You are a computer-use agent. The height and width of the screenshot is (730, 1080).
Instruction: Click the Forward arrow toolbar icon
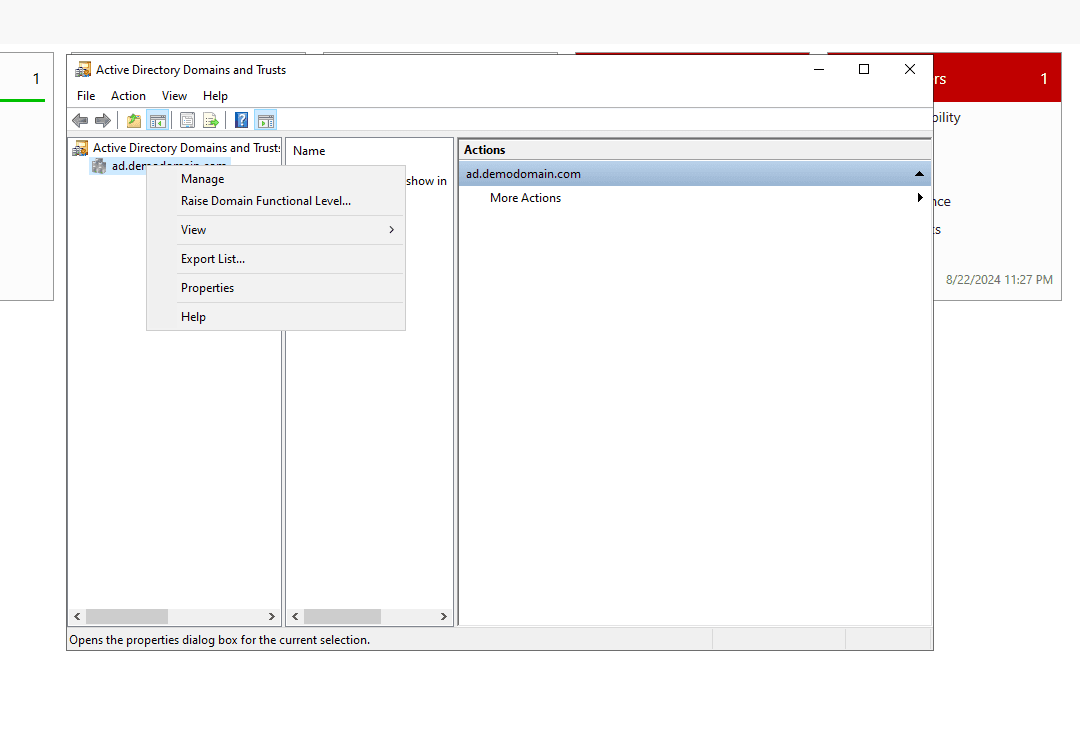click(x=102, y=121)
